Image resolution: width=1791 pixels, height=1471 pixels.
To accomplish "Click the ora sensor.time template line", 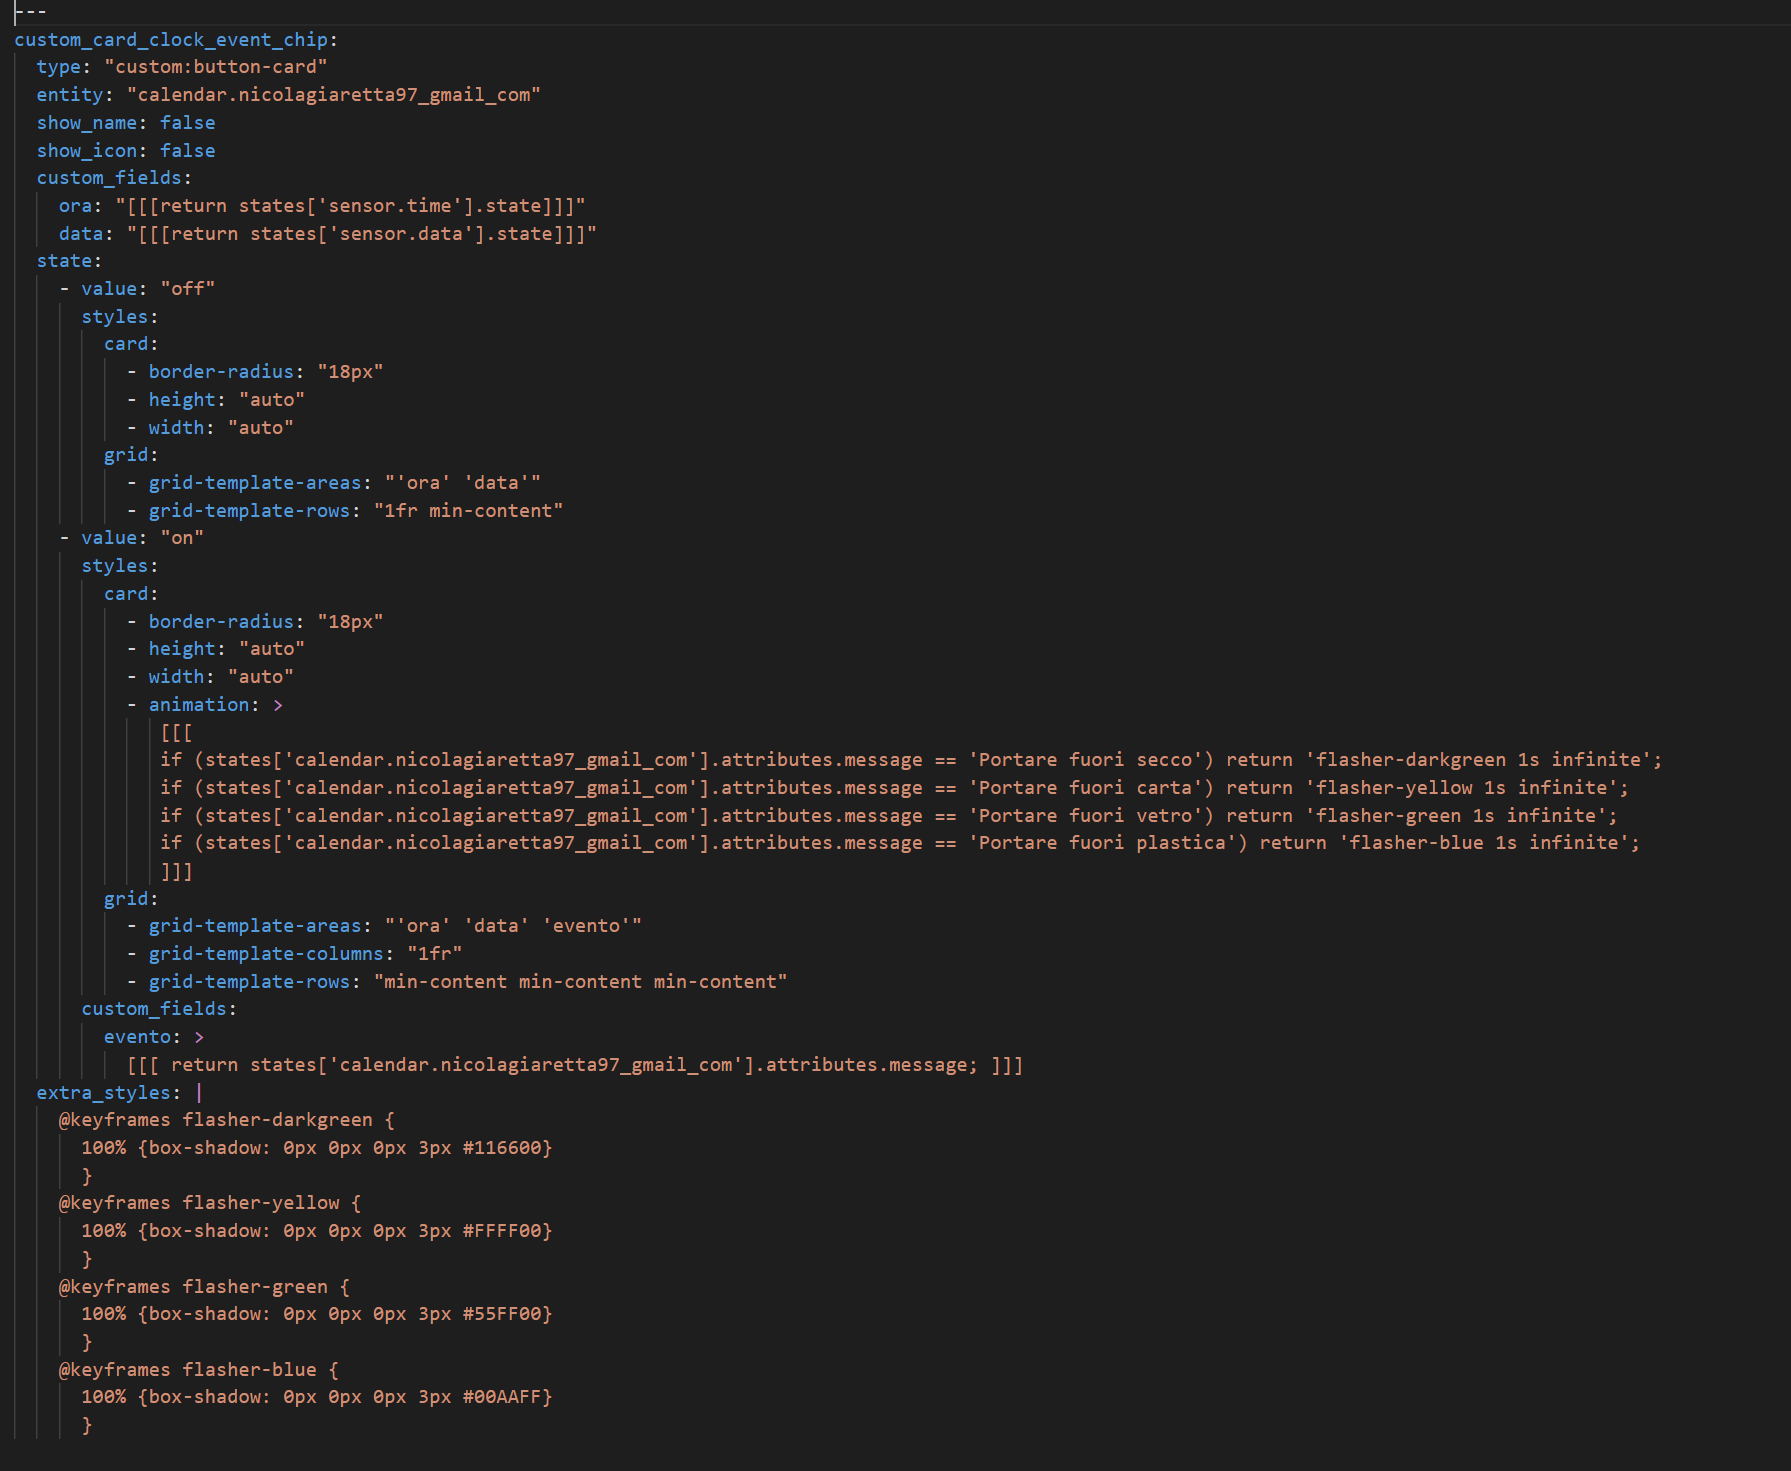I will [x=322, y=206].
